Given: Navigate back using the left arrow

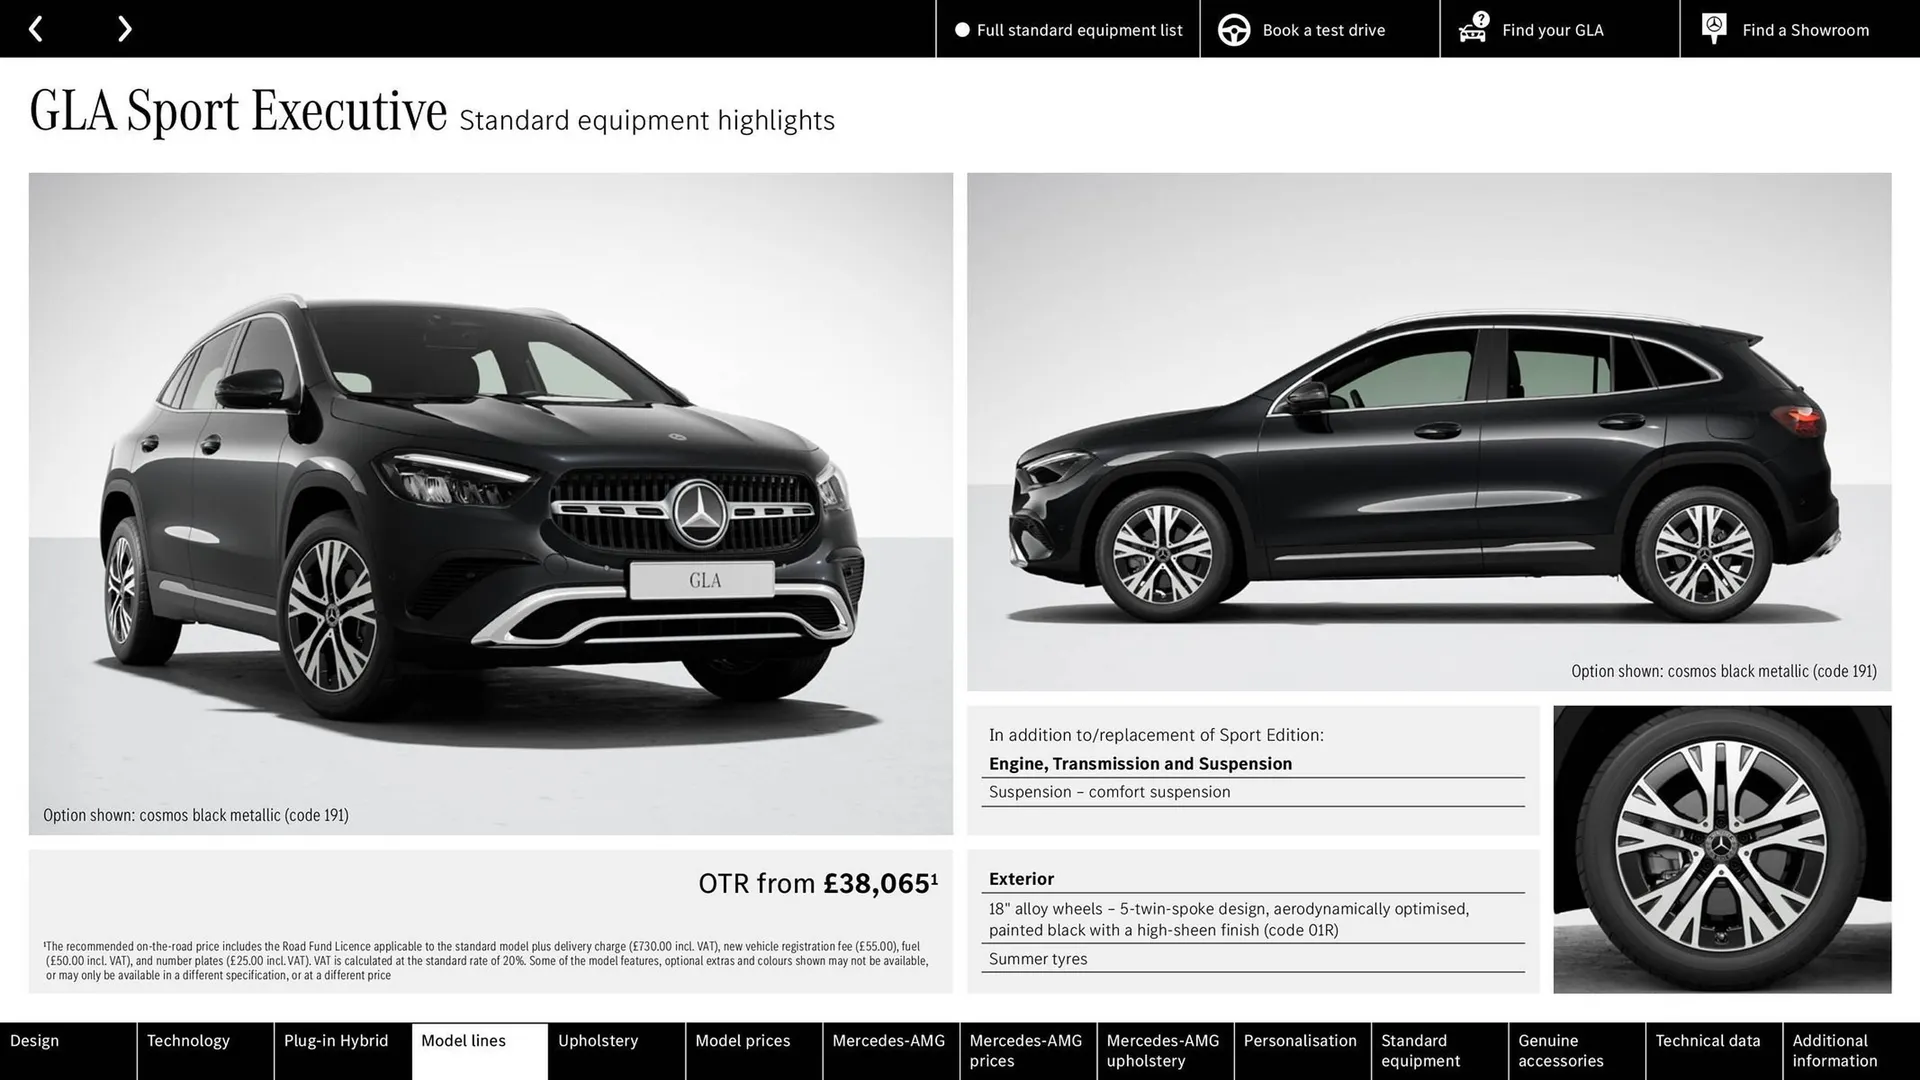Looking at the screenshot, I should click(36, 28).
